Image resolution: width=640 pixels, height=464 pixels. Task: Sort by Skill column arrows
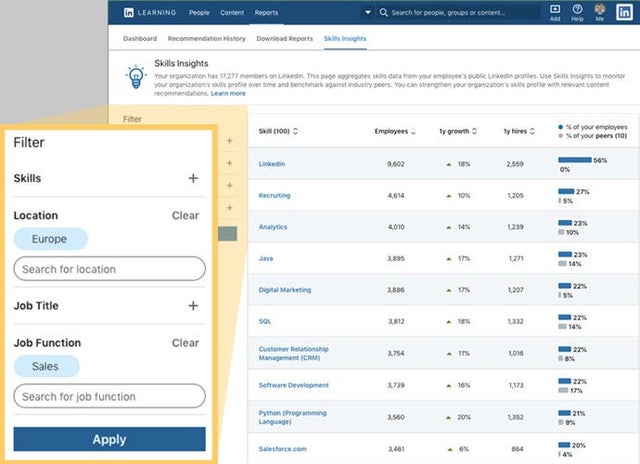coord(295,131)
